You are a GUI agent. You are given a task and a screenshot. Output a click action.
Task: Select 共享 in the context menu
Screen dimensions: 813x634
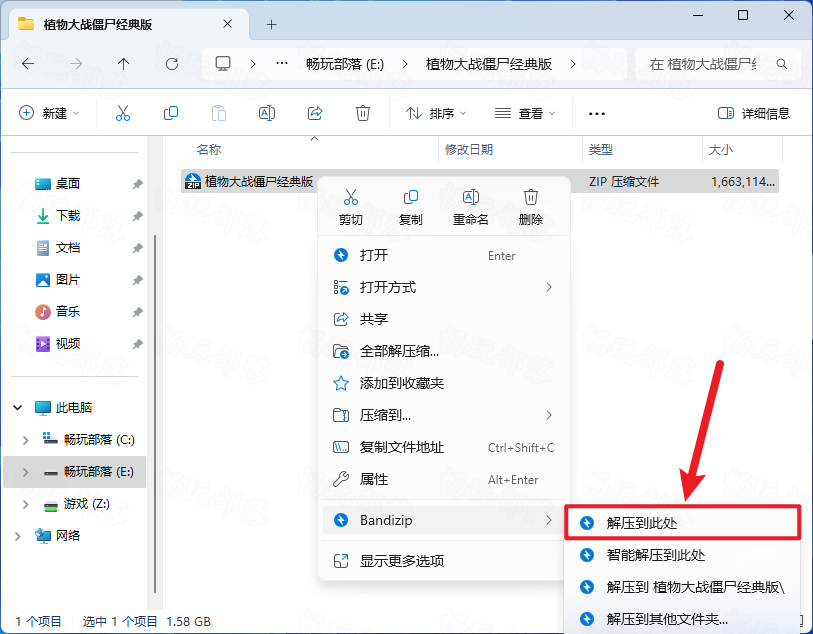443,319
